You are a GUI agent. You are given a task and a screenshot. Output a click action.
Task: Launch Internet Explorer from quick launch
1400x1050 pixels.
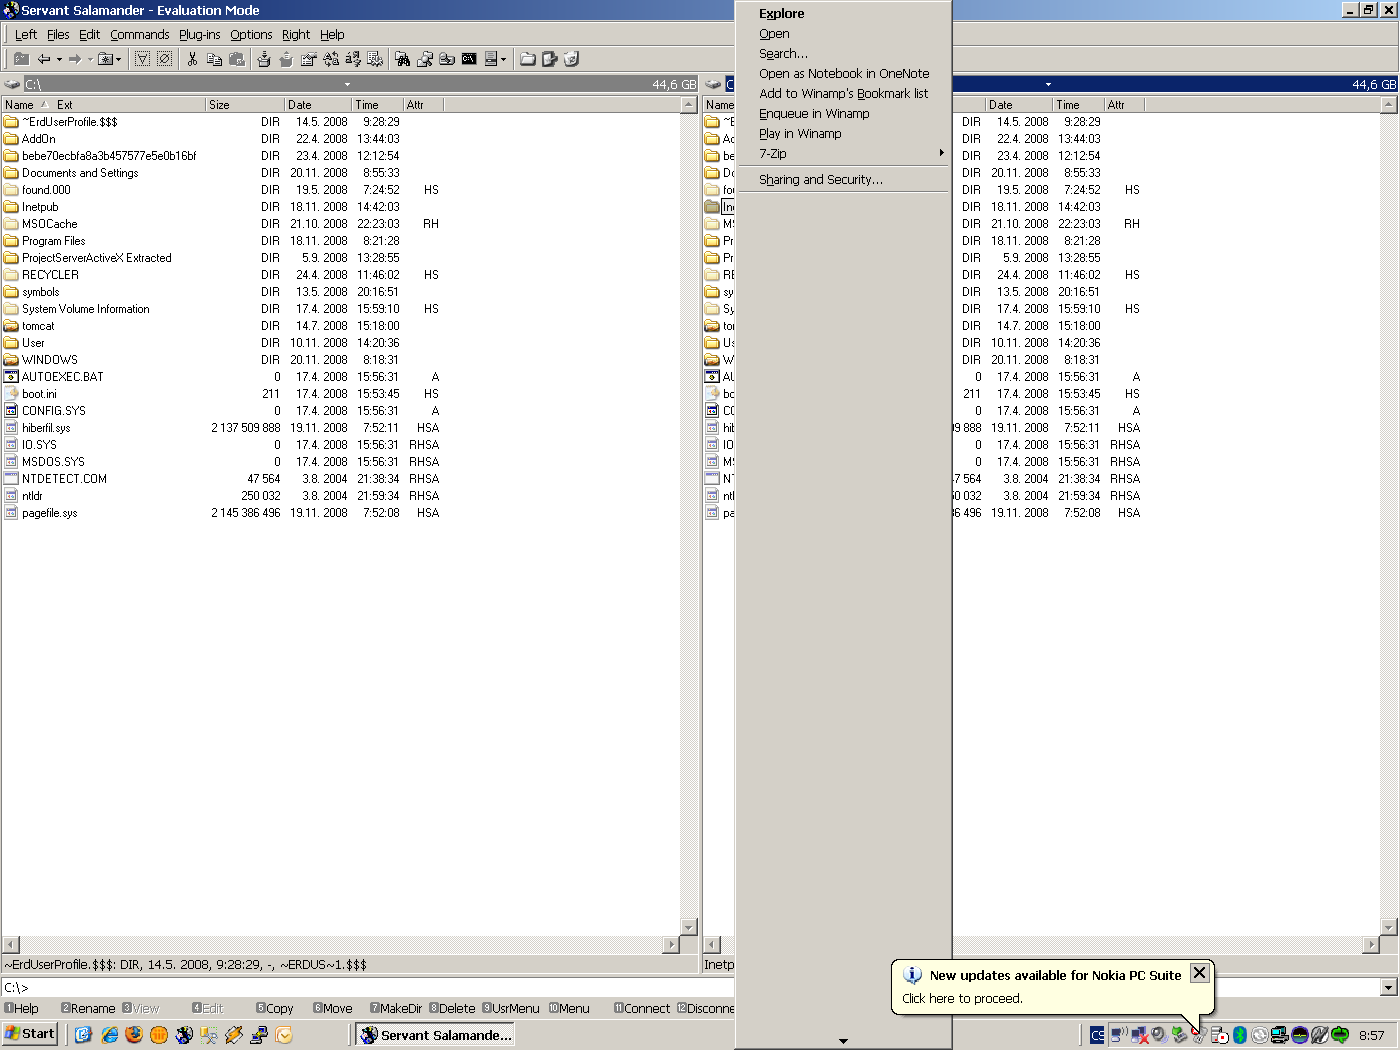click(109, 1035)
